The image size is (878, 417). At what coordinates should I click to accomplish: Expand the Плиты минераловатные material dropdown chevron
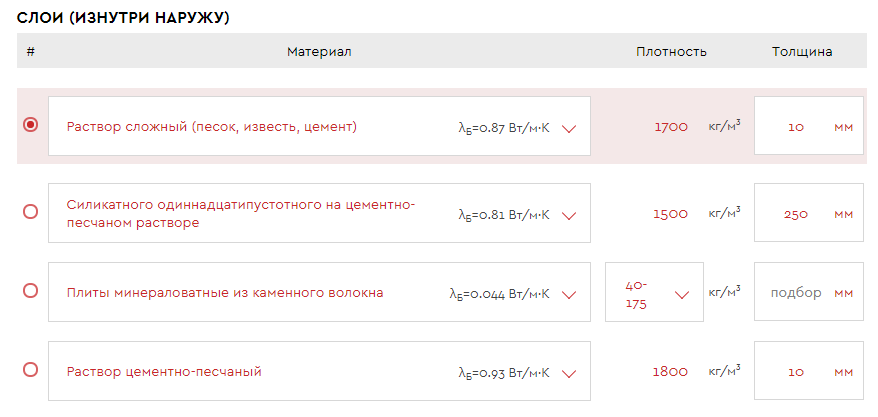pos(570,294)
